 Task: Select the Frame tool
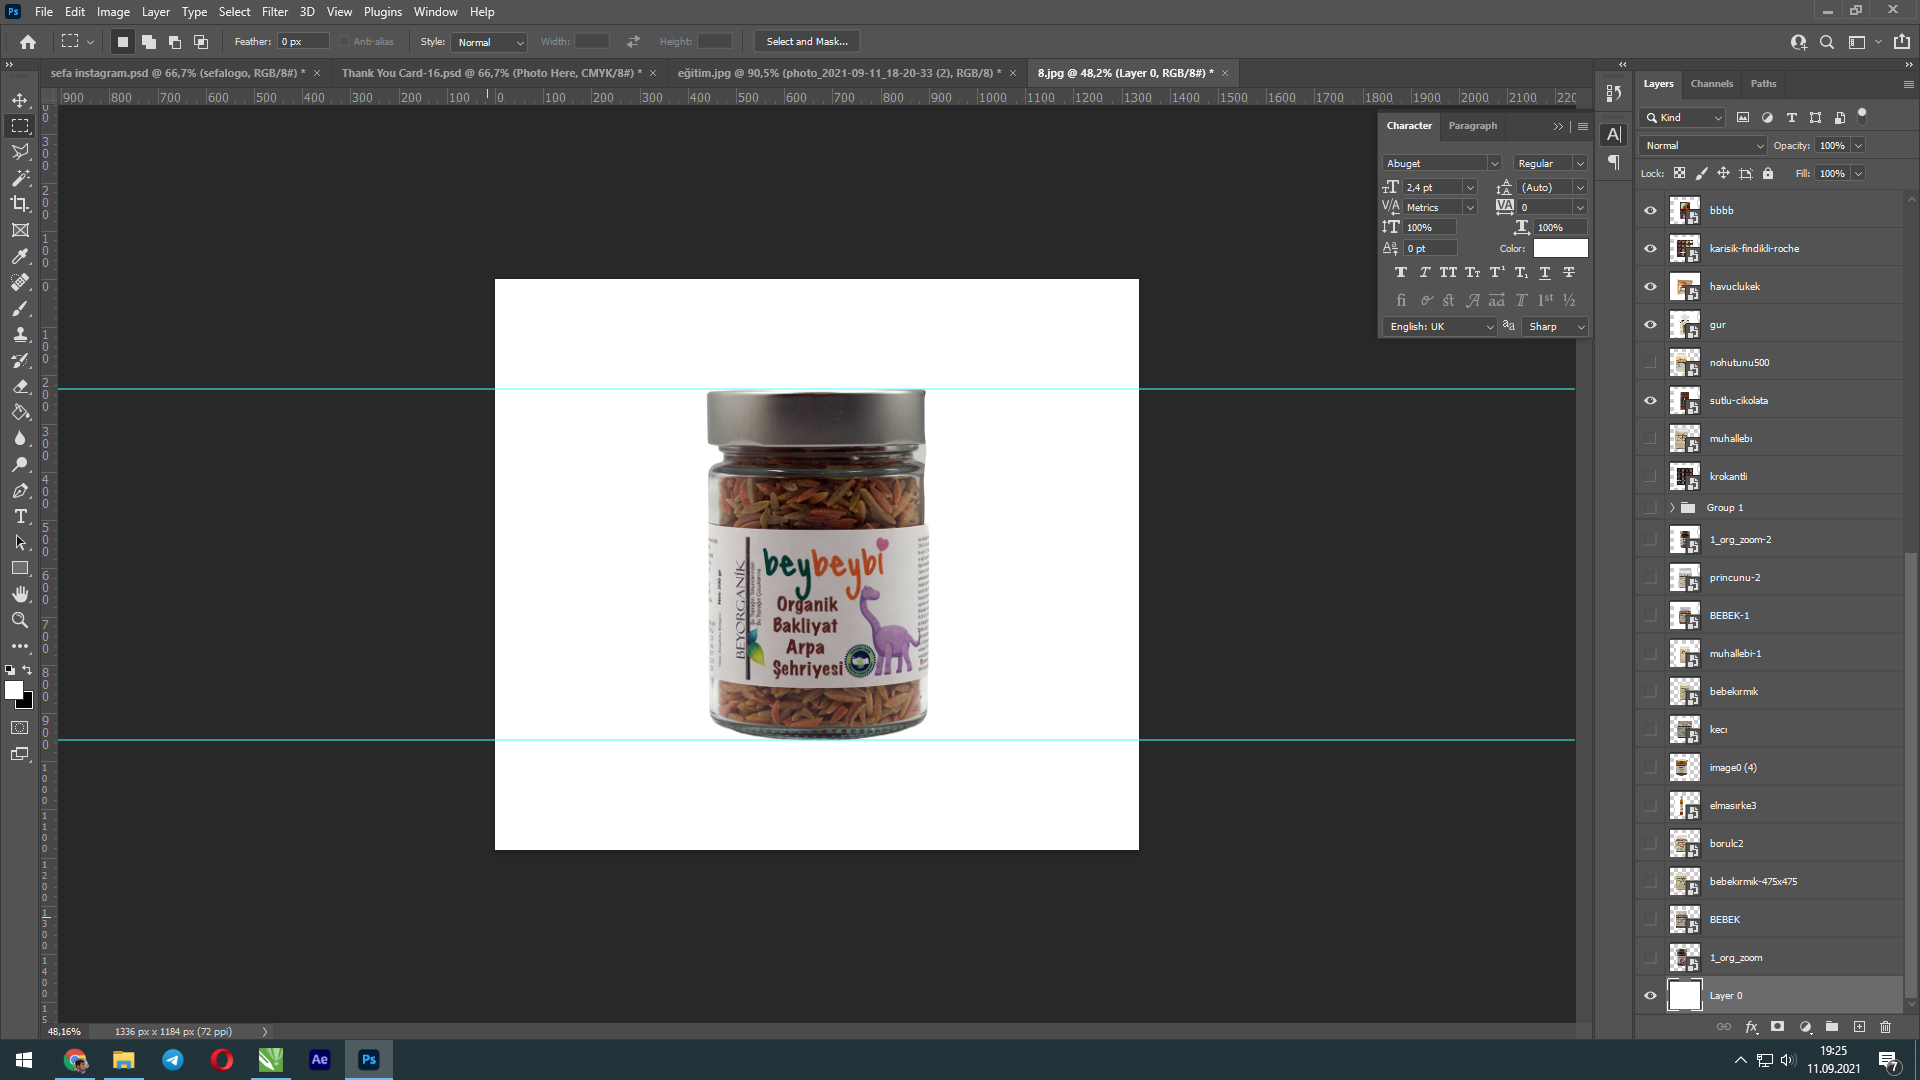(x=20, y=230)
